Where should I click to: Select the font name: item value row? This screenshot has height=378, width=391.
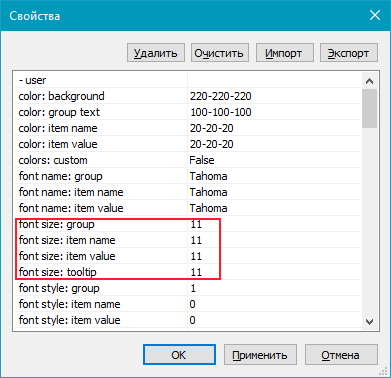[188, 208]
